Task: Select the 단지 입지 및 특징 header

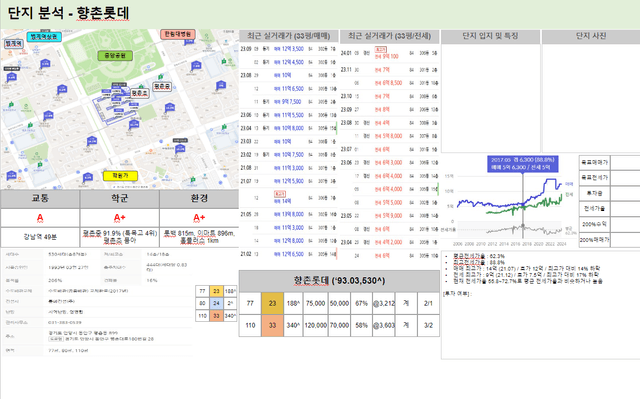Action: 490,36
